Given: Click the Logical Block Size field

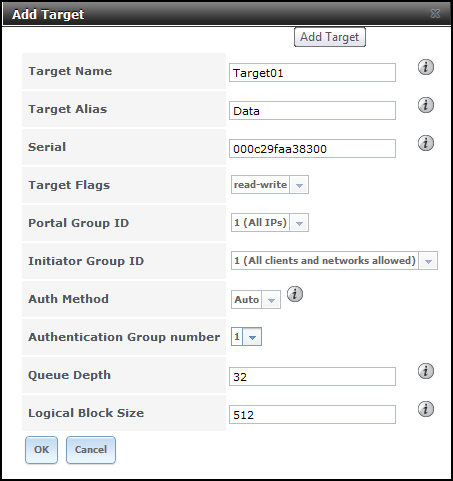Looking at the screenshot, I should [x=312, y=415].
